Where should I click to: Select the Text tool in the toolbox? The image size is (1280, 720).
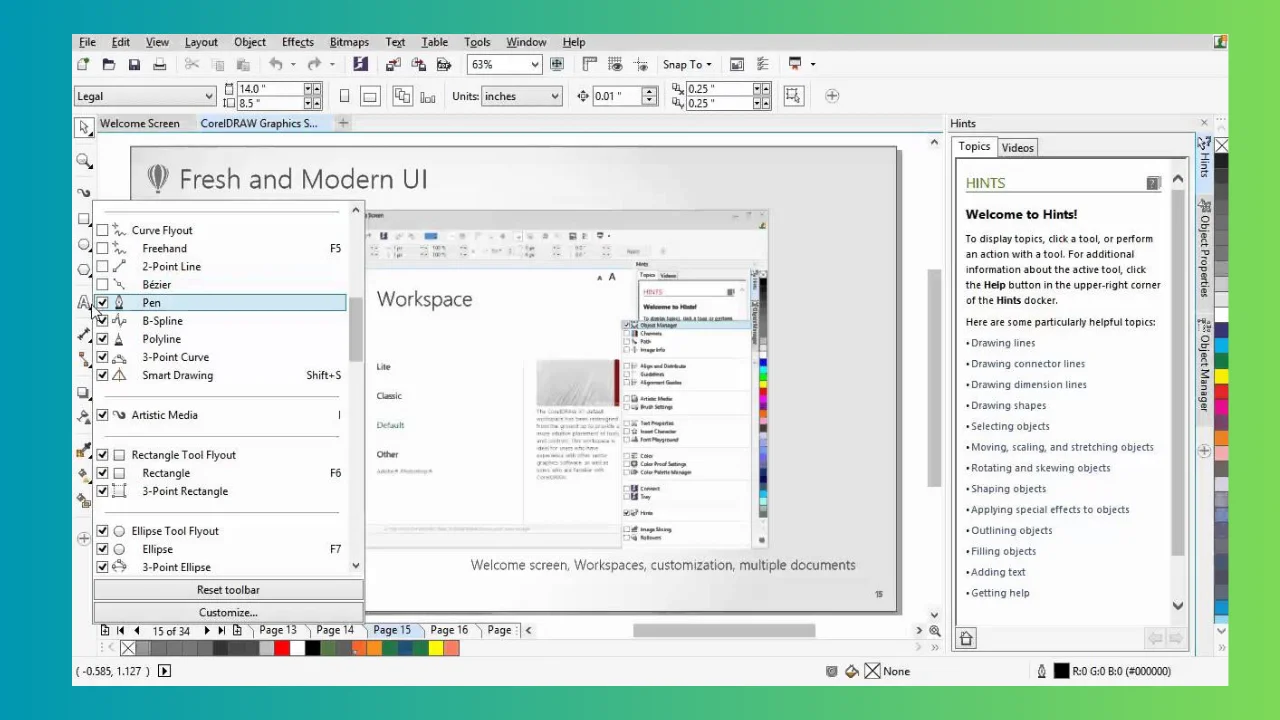pos(84,302)
